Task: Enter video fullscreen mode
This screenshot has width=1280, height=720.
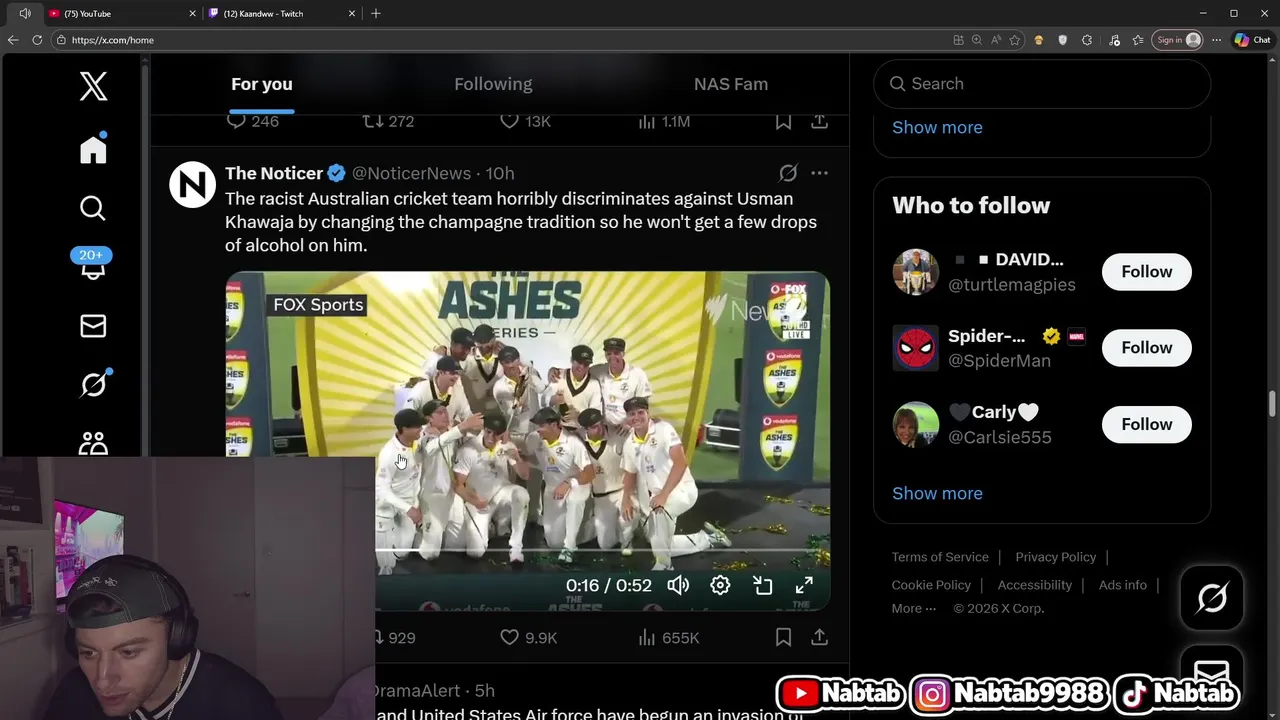Action: tap(804, 585)
